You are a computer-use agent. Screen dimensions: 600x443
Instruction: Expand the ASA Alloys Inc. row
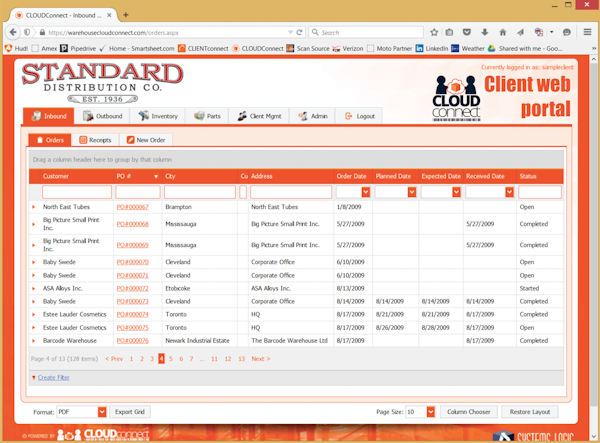(34, 288)
